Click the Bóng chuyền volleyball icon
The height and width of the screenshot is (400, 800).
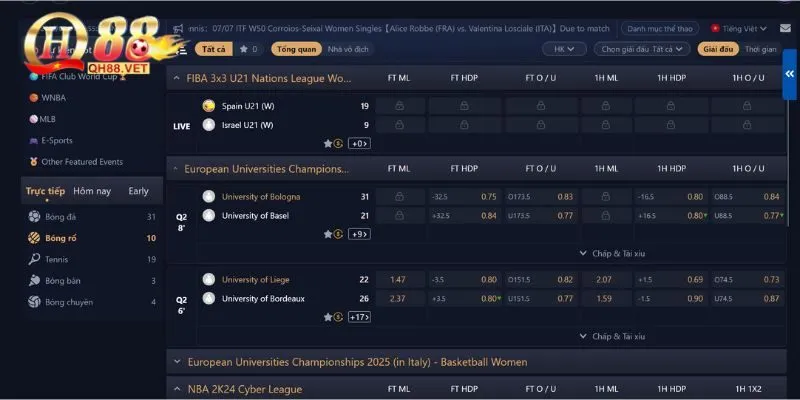pyautogui.click(x=35, y=301)
